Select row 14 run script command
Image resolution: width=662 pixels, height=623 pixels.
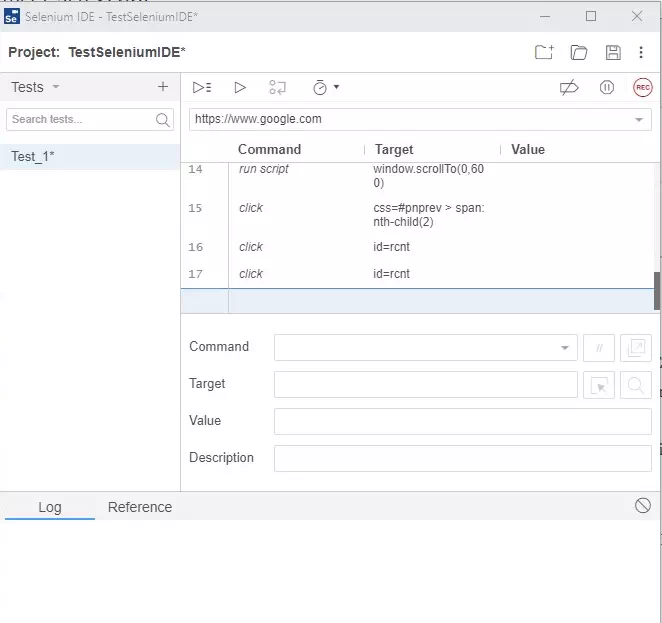point(418,176)
